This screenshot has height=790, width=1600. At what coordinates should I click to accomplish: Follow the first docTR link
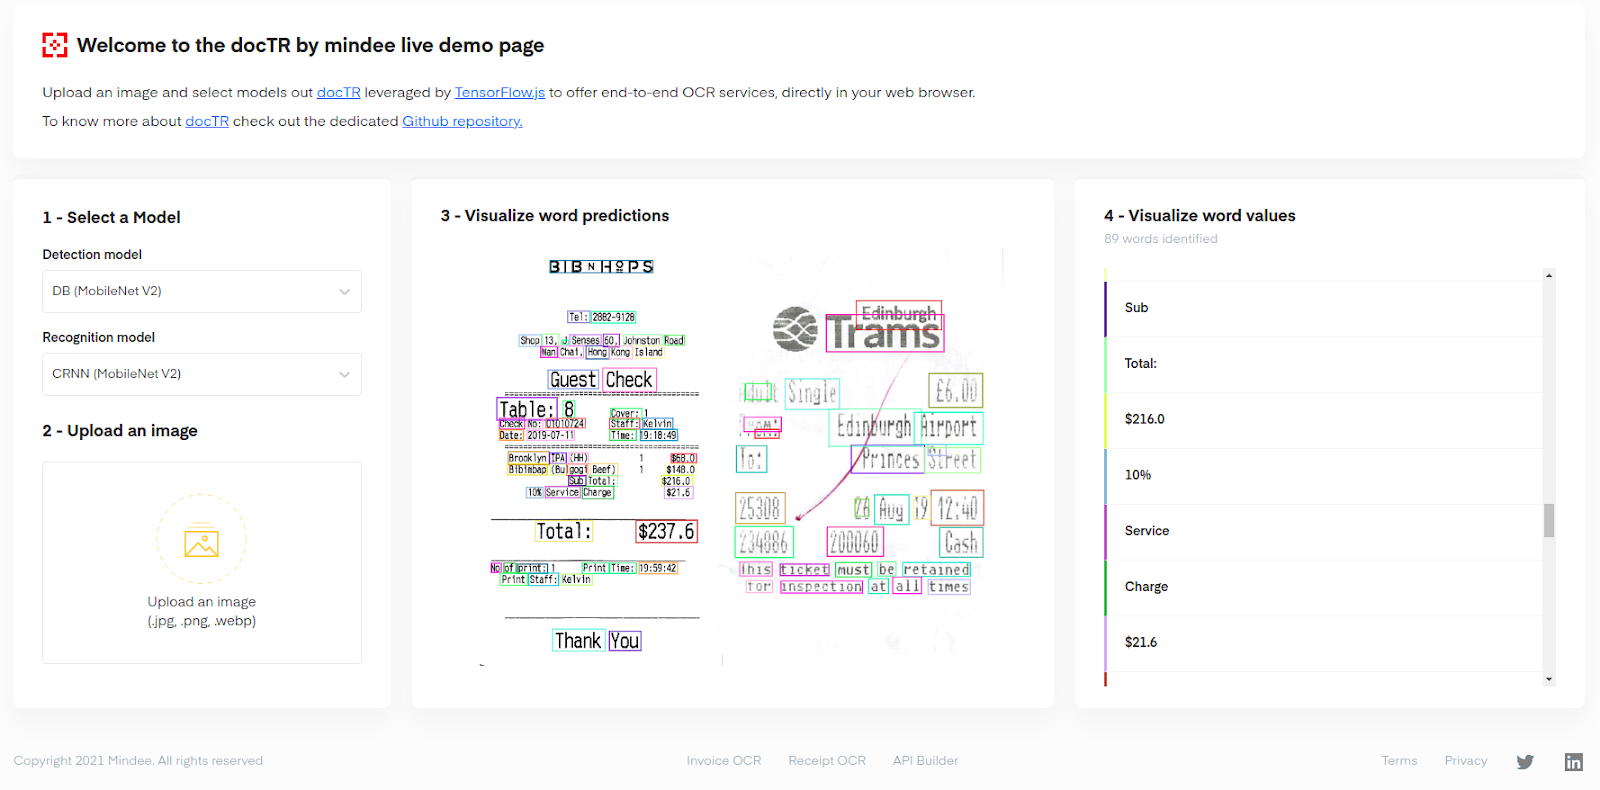339,92
